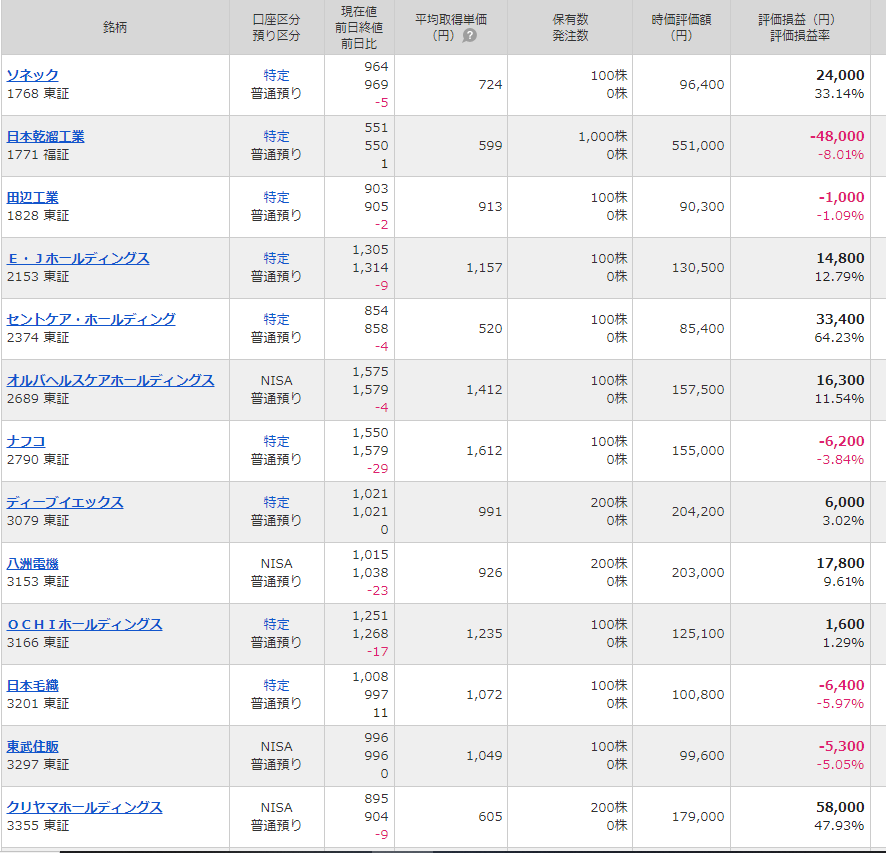886x853 pixels.
Task: Open the ソネック stock link
Action: coord(32,75)
